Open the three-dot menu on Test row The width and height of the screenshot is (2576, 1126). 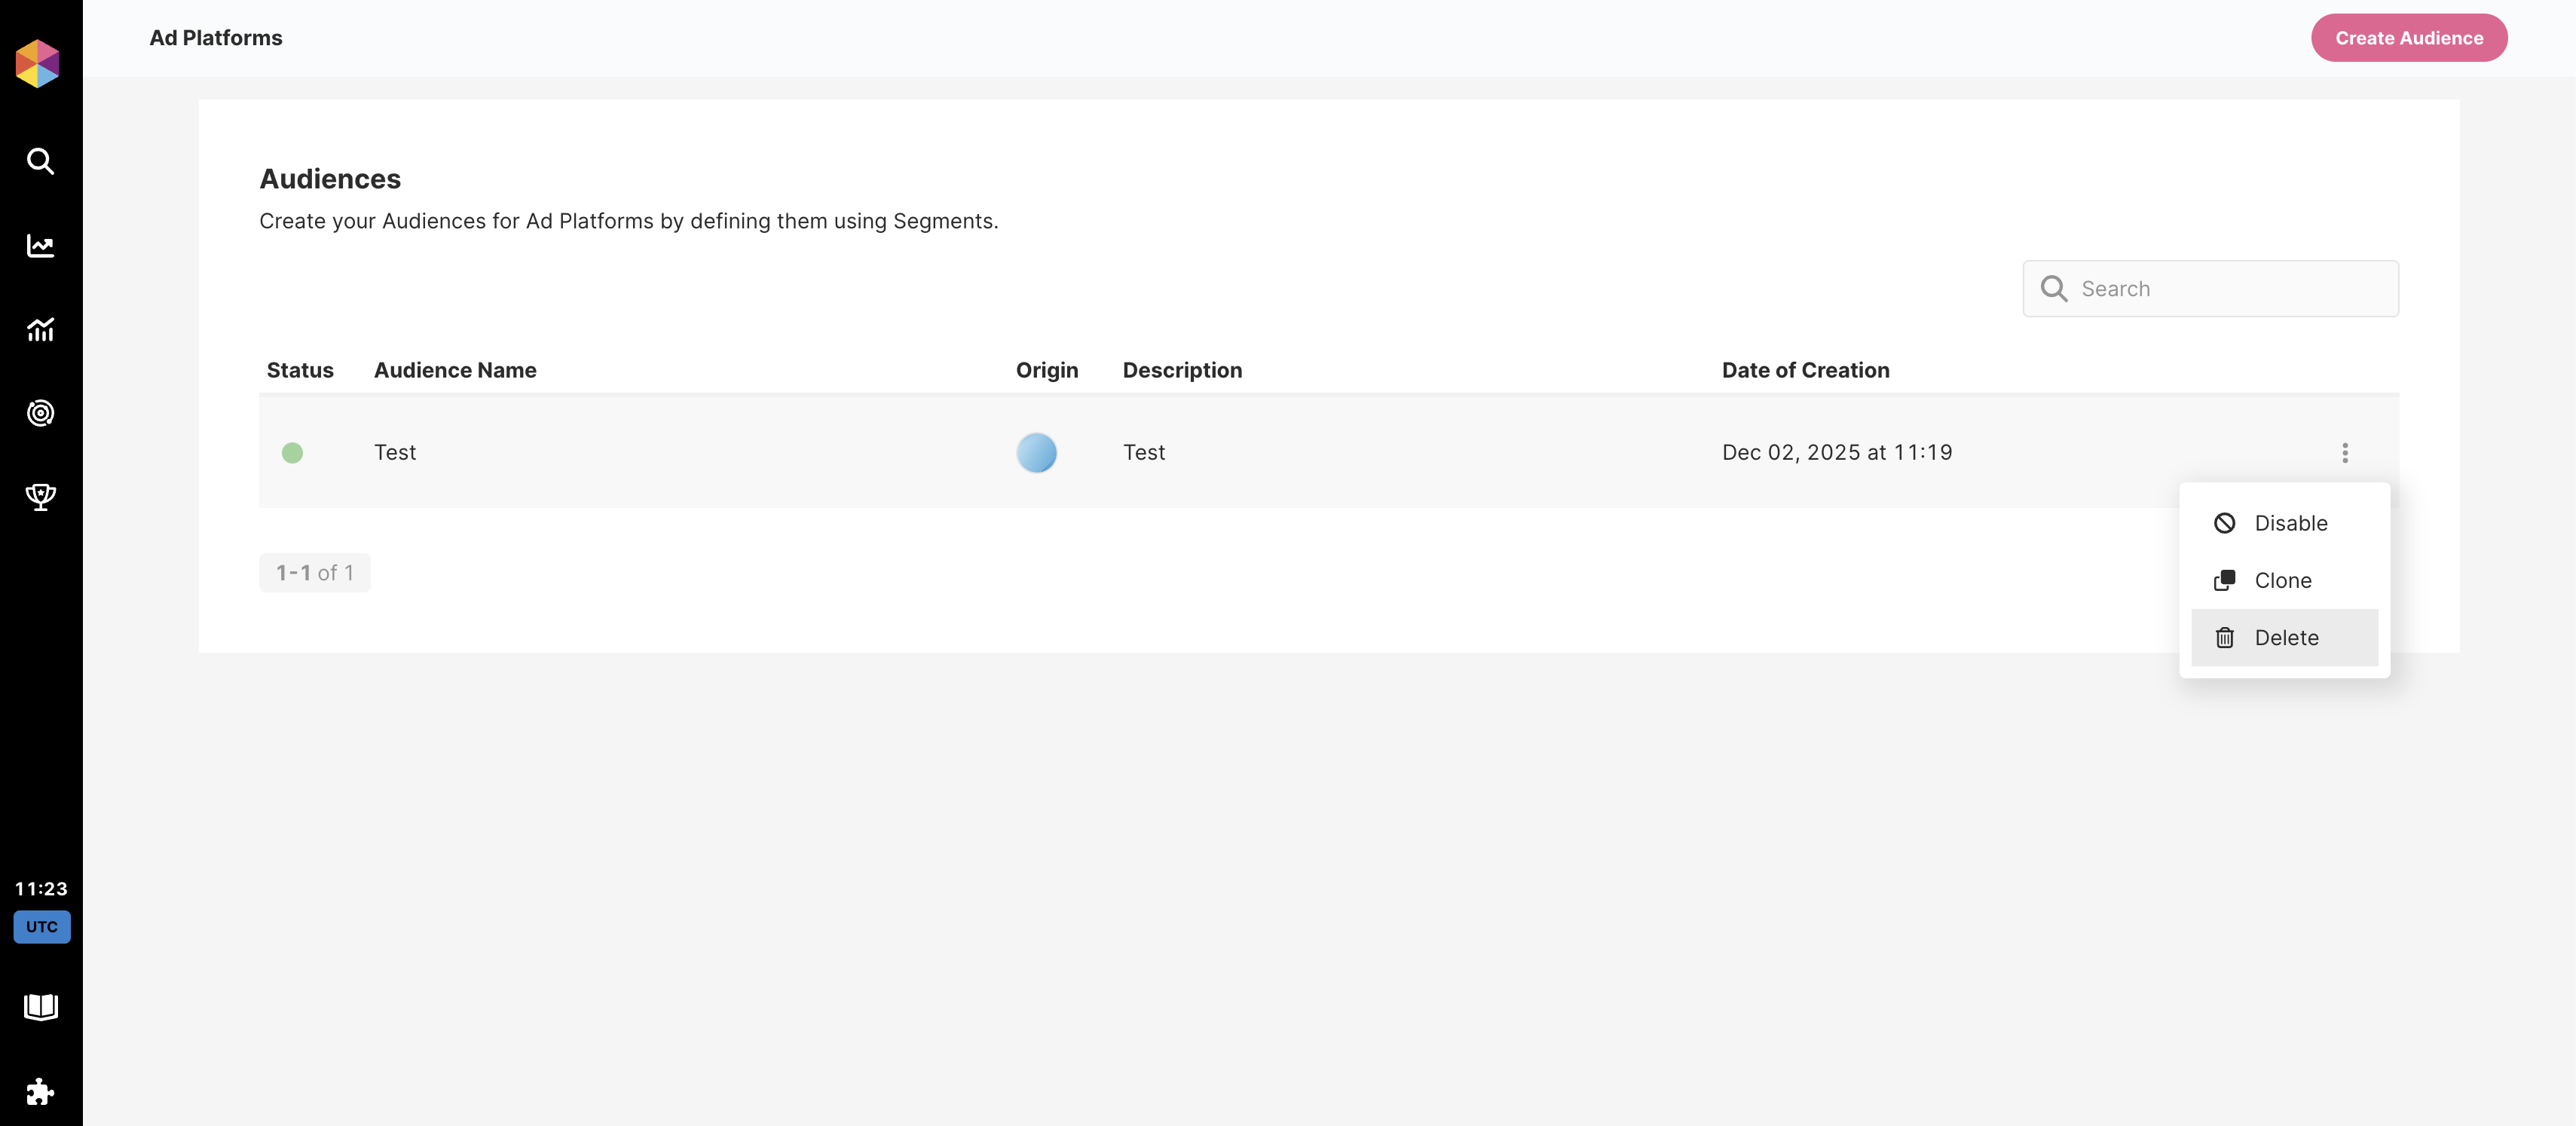[2344, 453]
